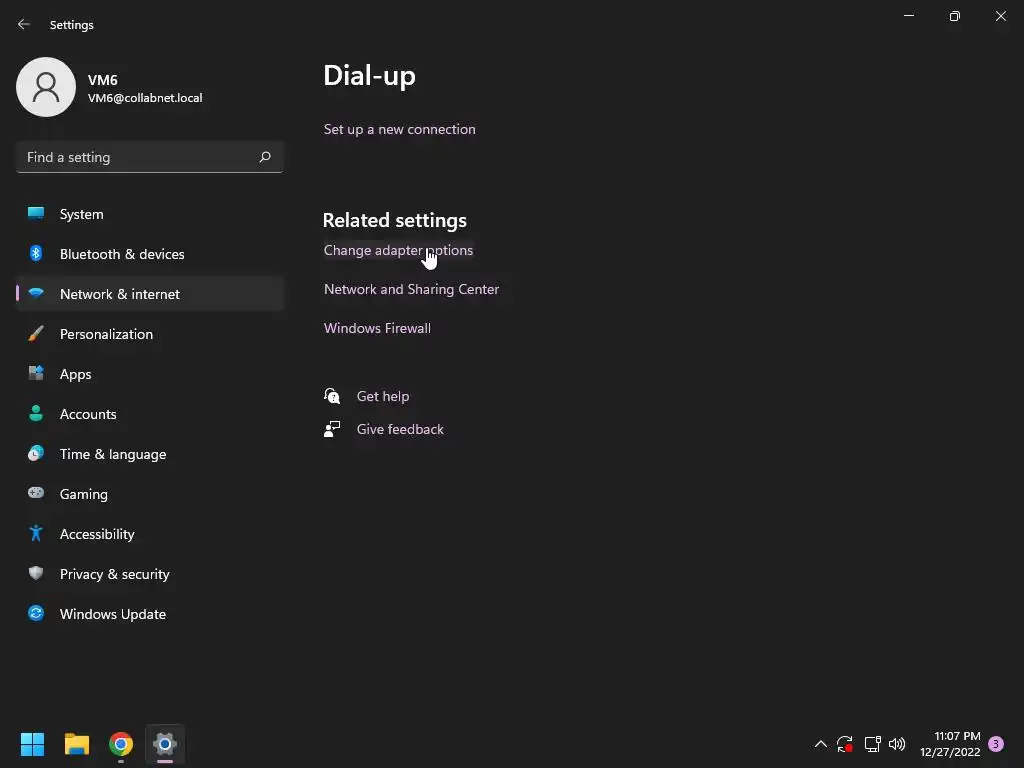The image size is (1024, 768).
Task: Click the Apps icon in sidebar
Action: pyautogui.click(x=36, y=374)
